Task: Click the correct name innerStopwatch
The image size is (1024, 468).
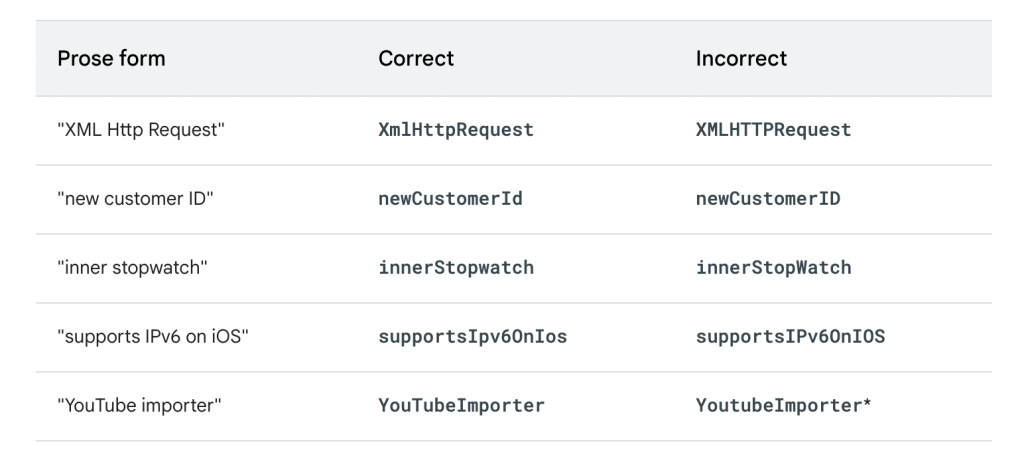Action: click(x=456, y=268)
